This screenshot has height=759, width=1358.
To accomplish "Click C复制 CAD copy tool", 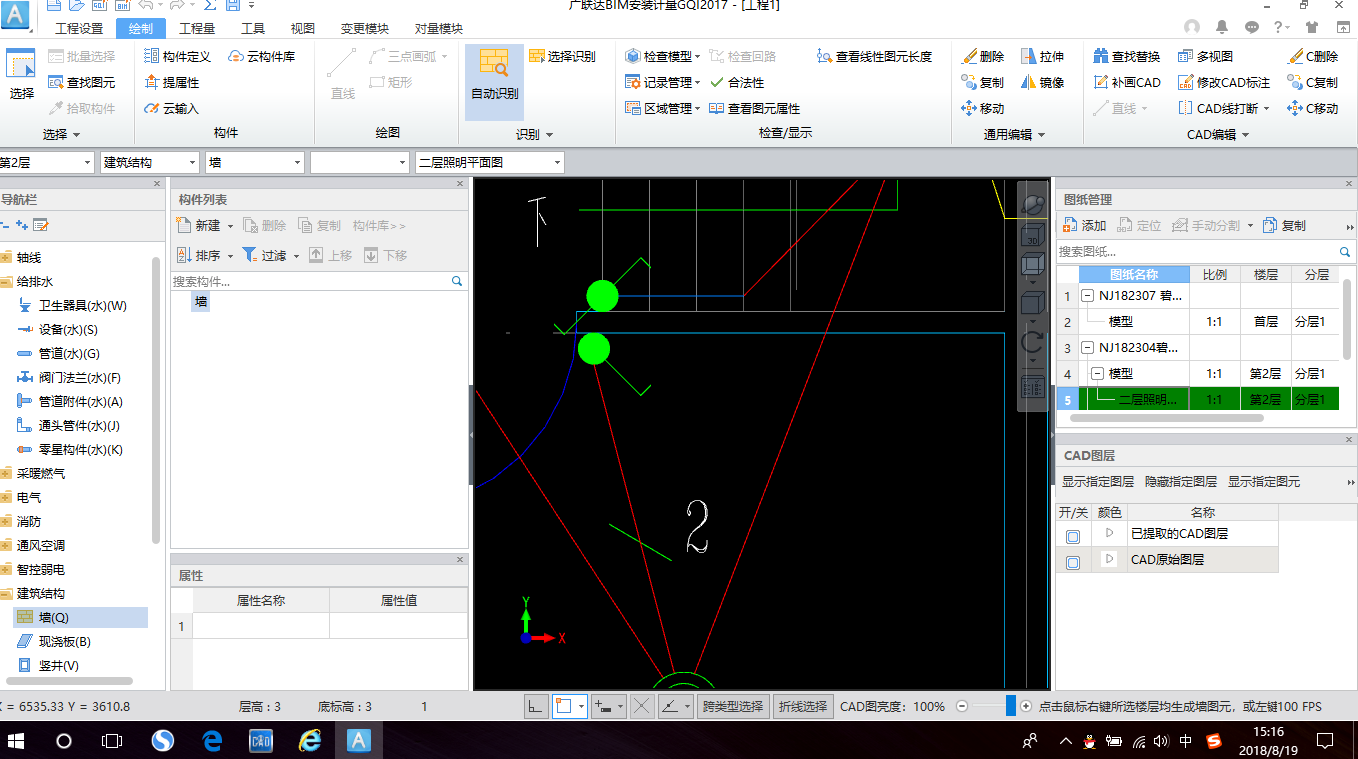I will tap(1313, 82).
